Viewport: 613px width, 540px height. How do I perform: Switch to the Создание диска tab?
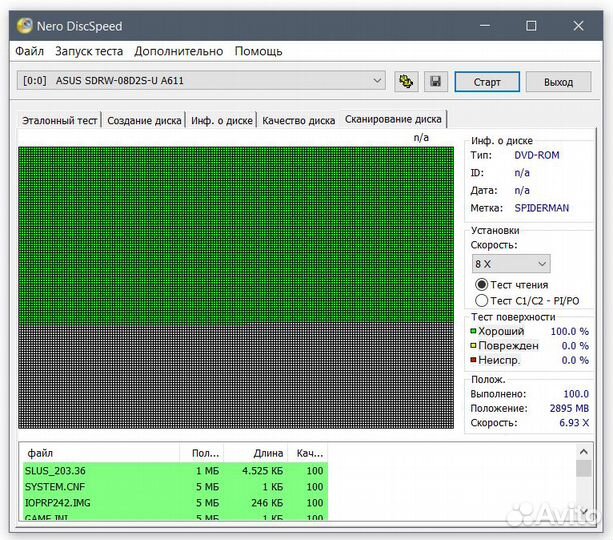point(145,120)
